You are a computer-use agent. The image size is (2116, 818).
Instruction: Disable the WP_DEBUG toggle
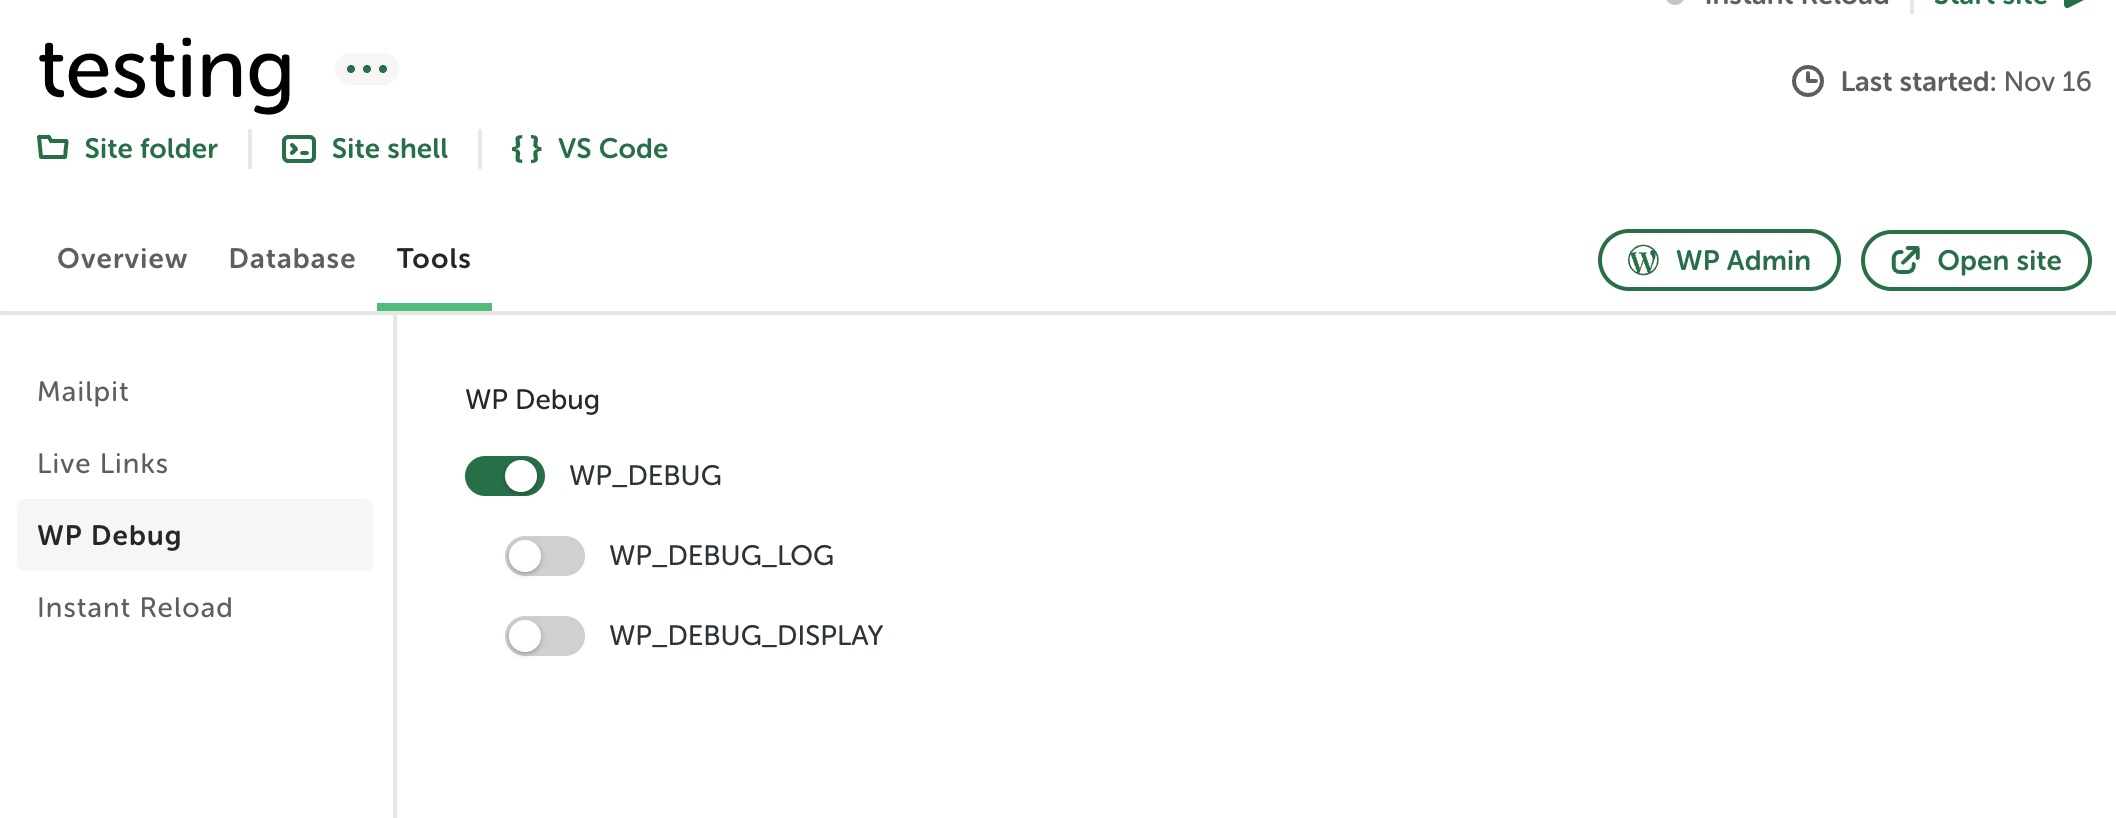click(x=505, y=476)
